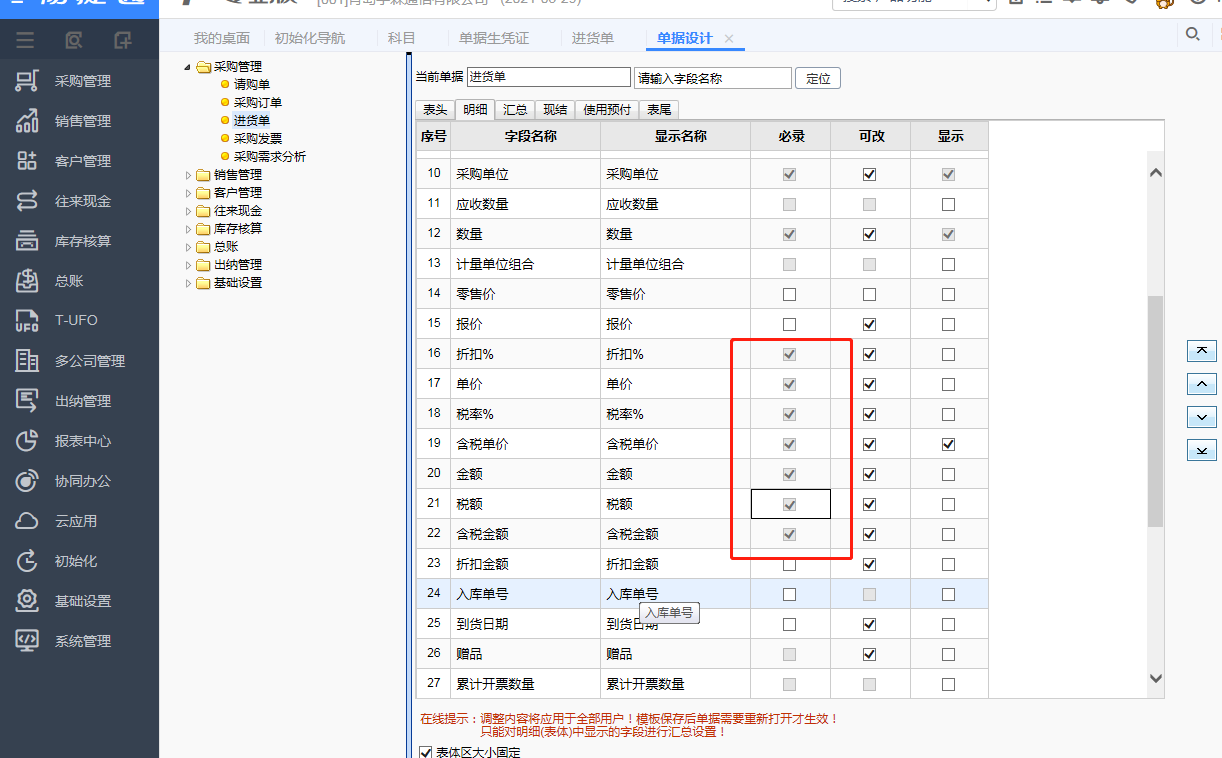This screenshot has width=1222, height=758.
Task: Select 采购需求分析 in the tree
Action: coord(270,157)
